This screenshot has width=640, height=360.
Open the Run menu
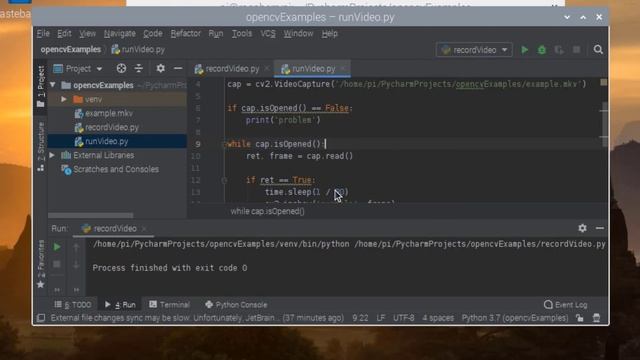216,33
